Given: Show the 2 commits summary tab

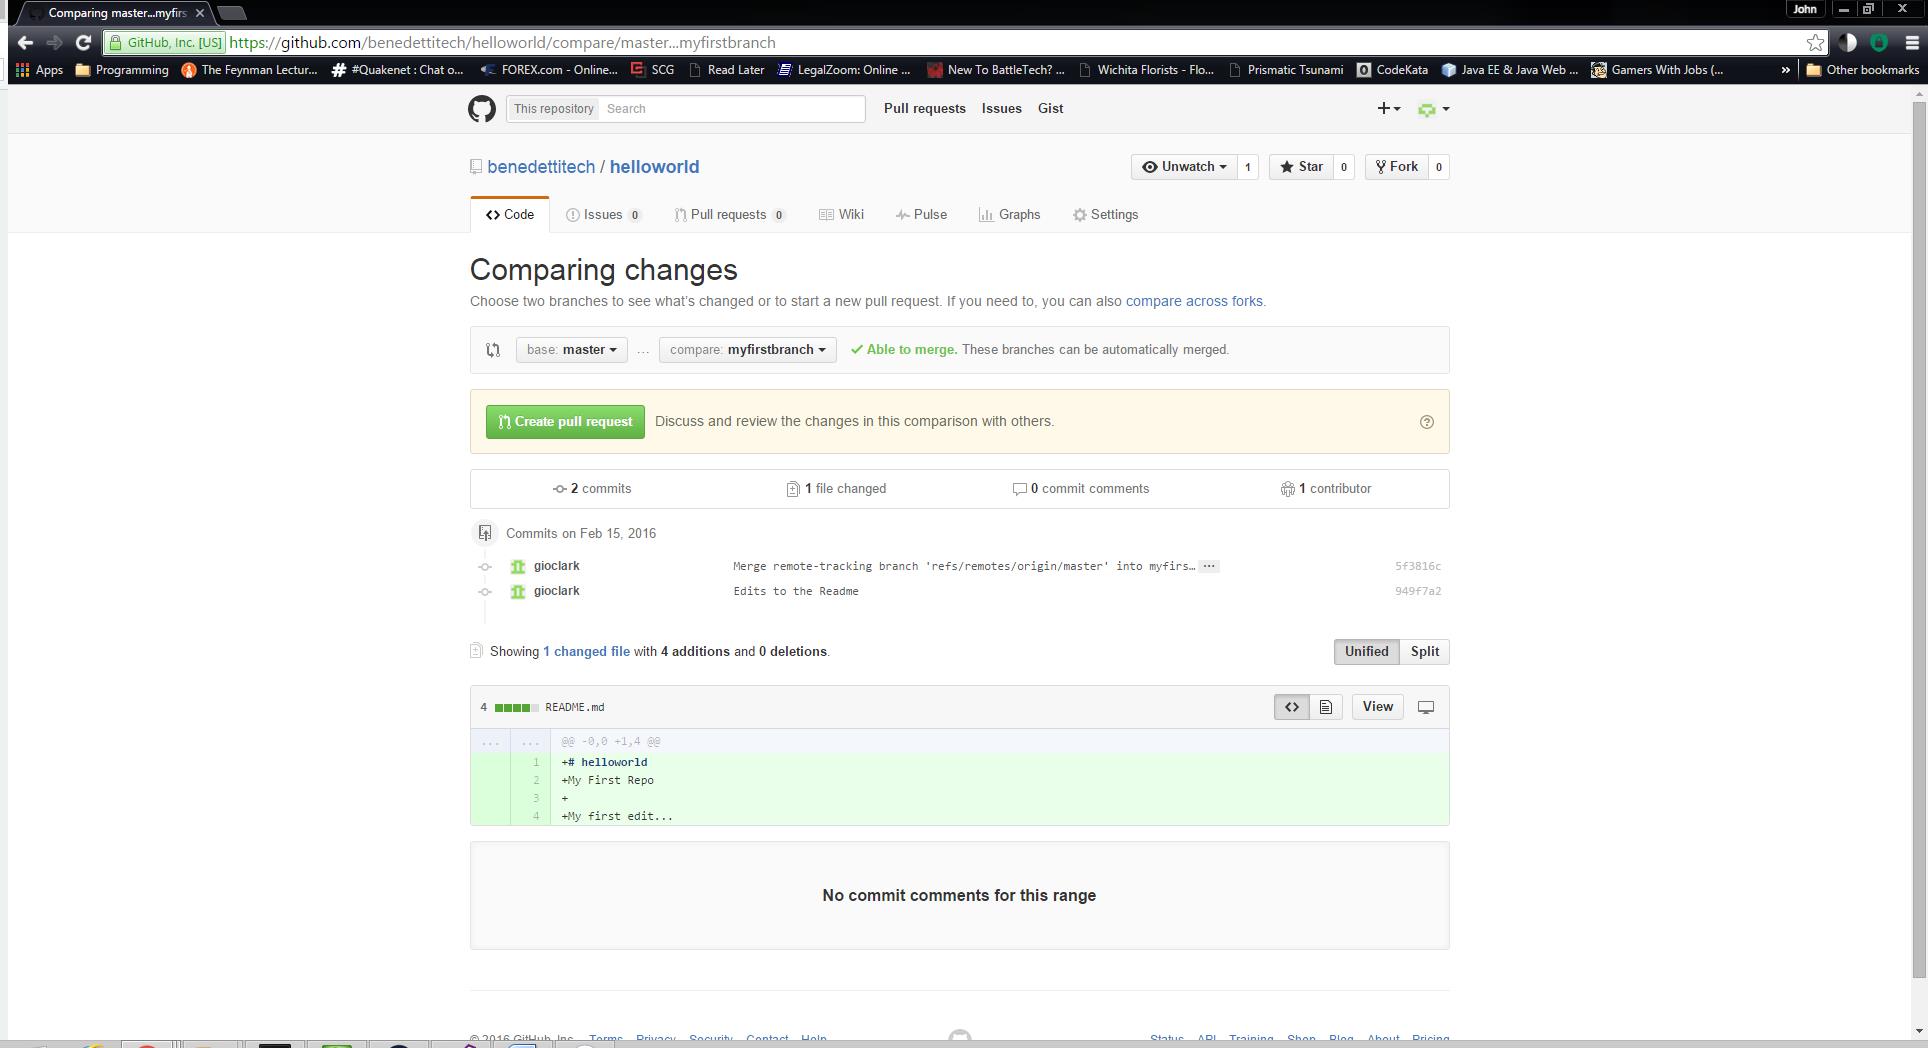Looking at the screenshot, I should point(592,489).
